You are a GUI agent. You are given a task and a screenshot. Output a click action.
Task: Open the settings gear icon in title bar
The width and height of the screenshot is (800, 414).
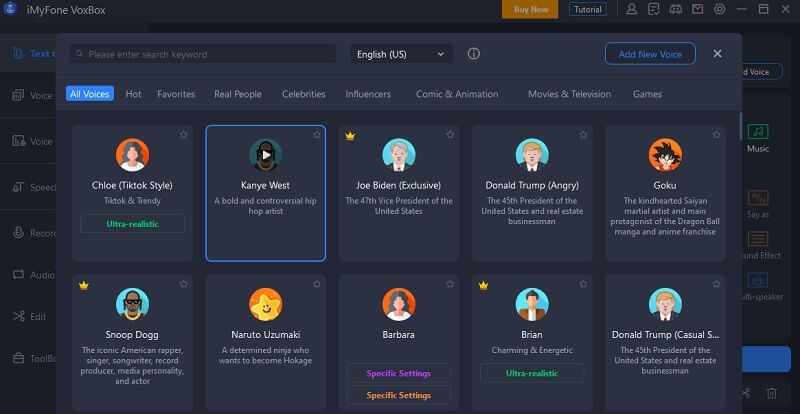point(719,9)
